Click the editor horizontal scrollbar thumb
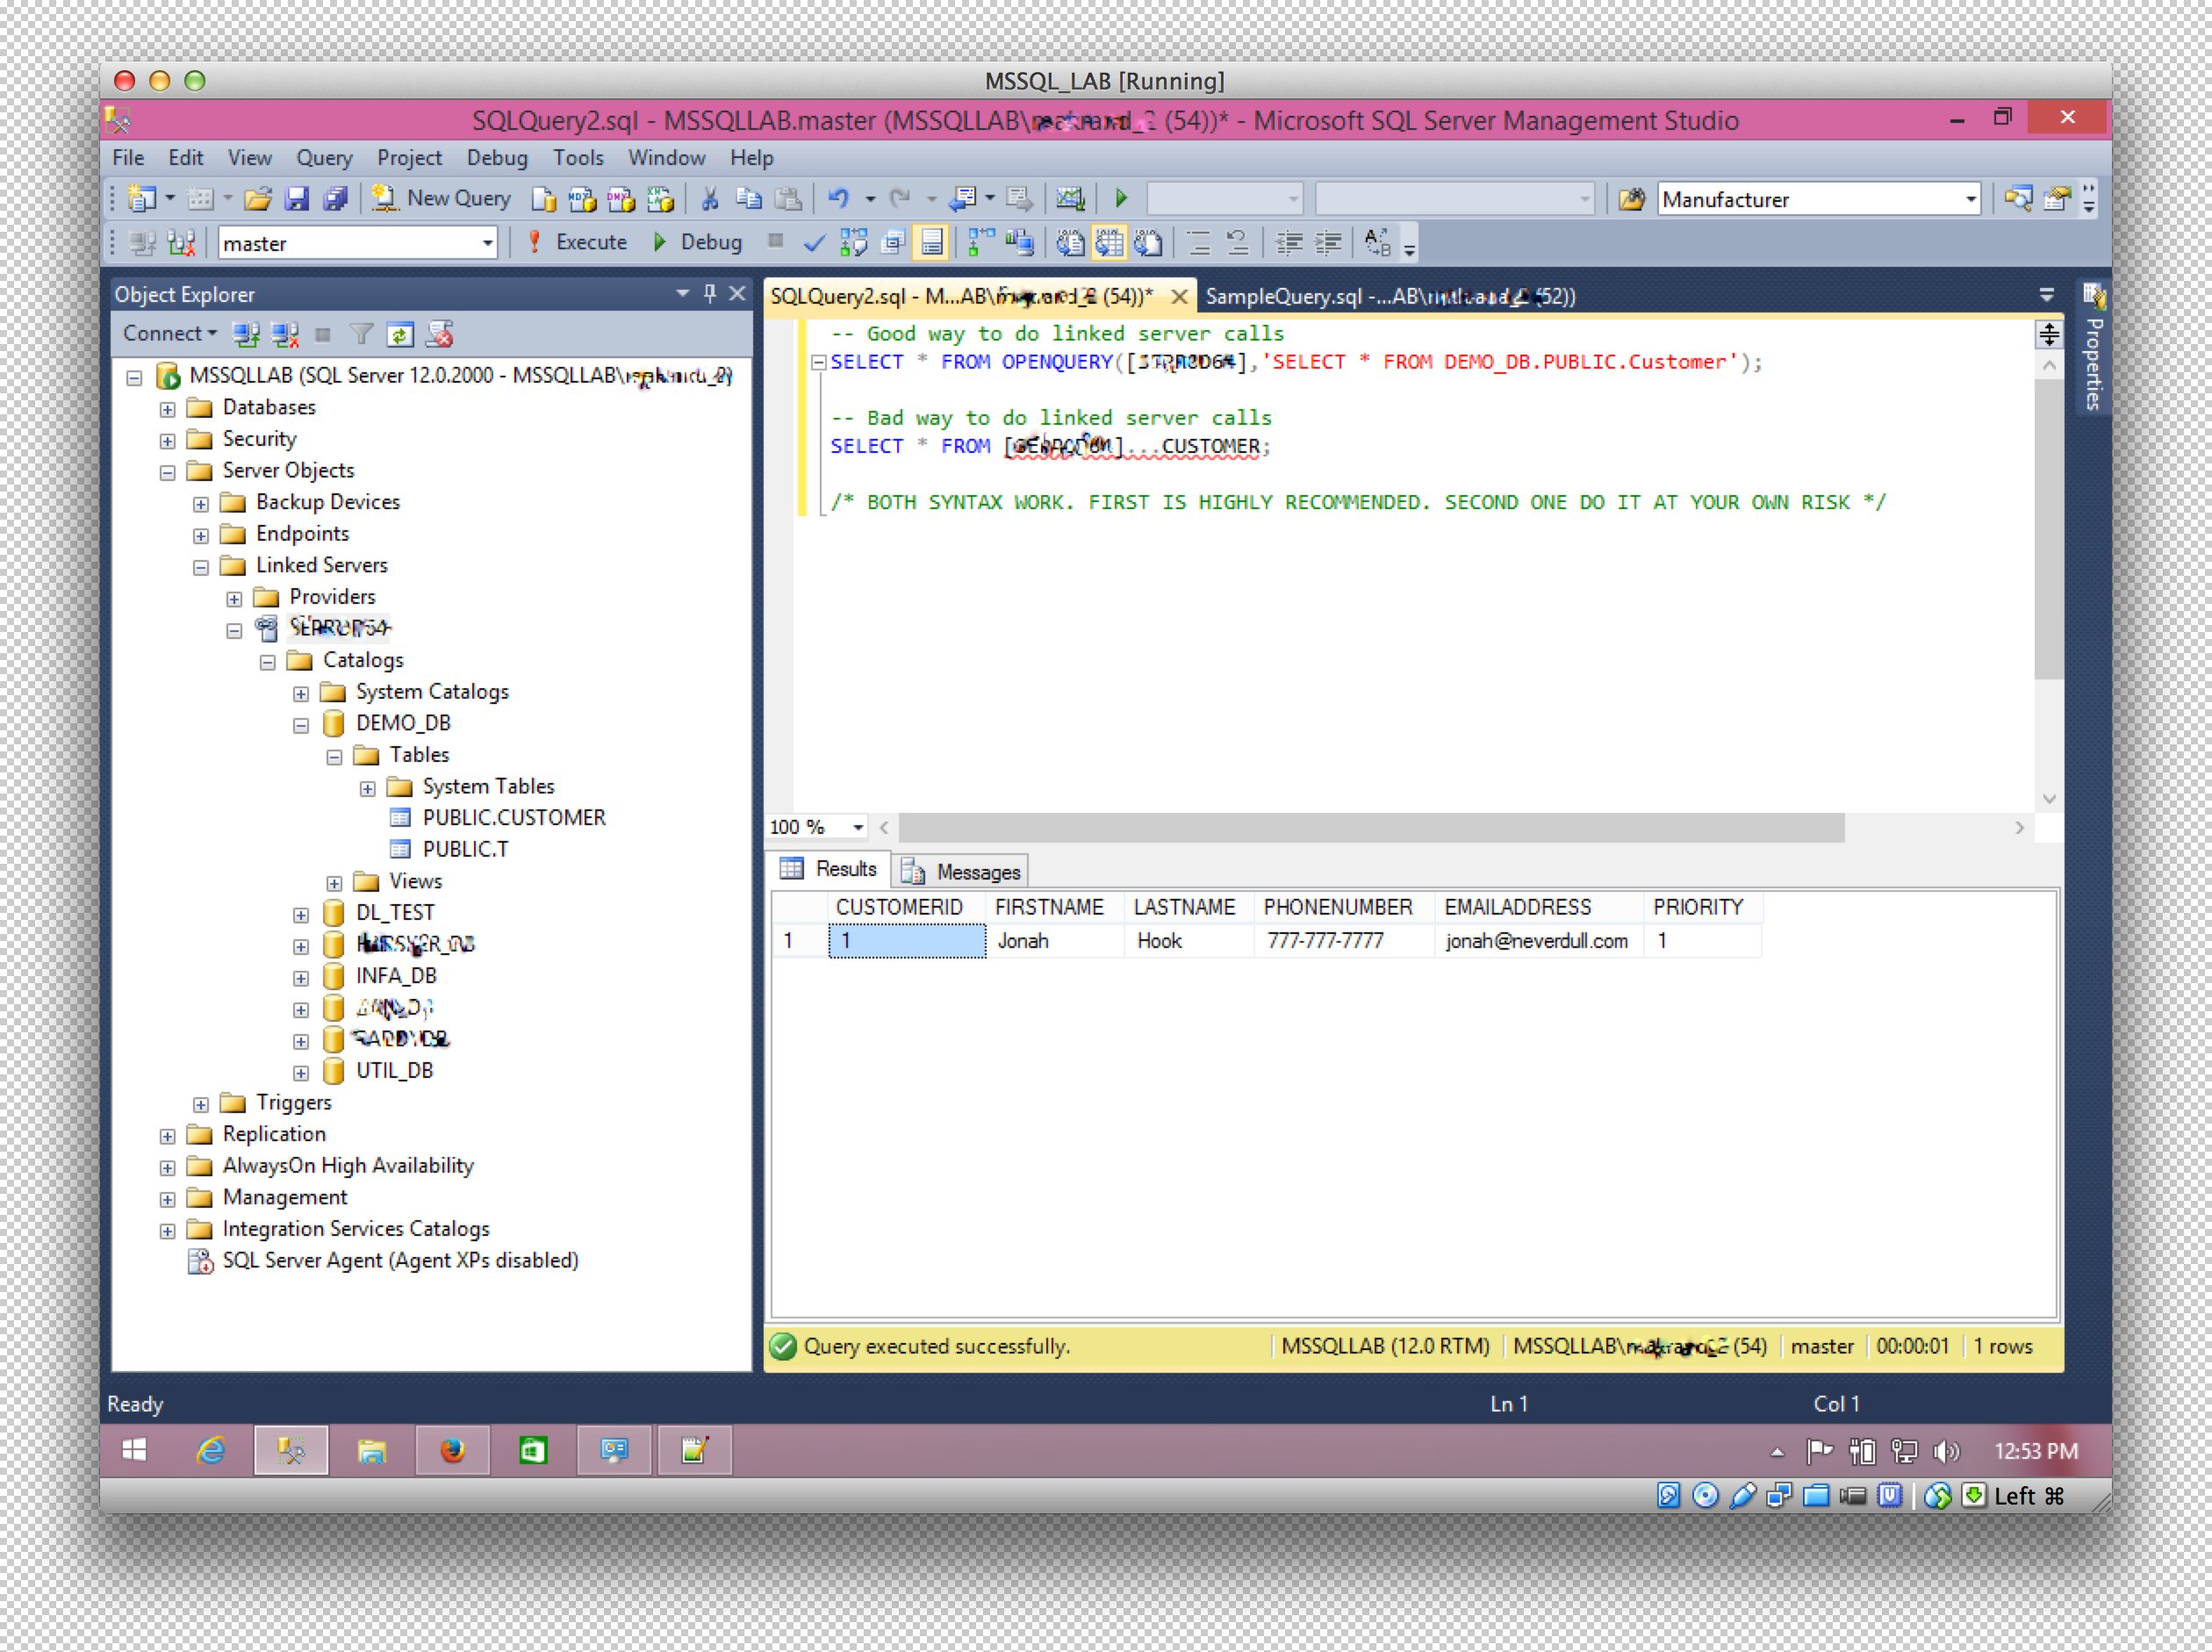The width and height of the screenshot is (2212, 1652). (x=1370, y=827)
